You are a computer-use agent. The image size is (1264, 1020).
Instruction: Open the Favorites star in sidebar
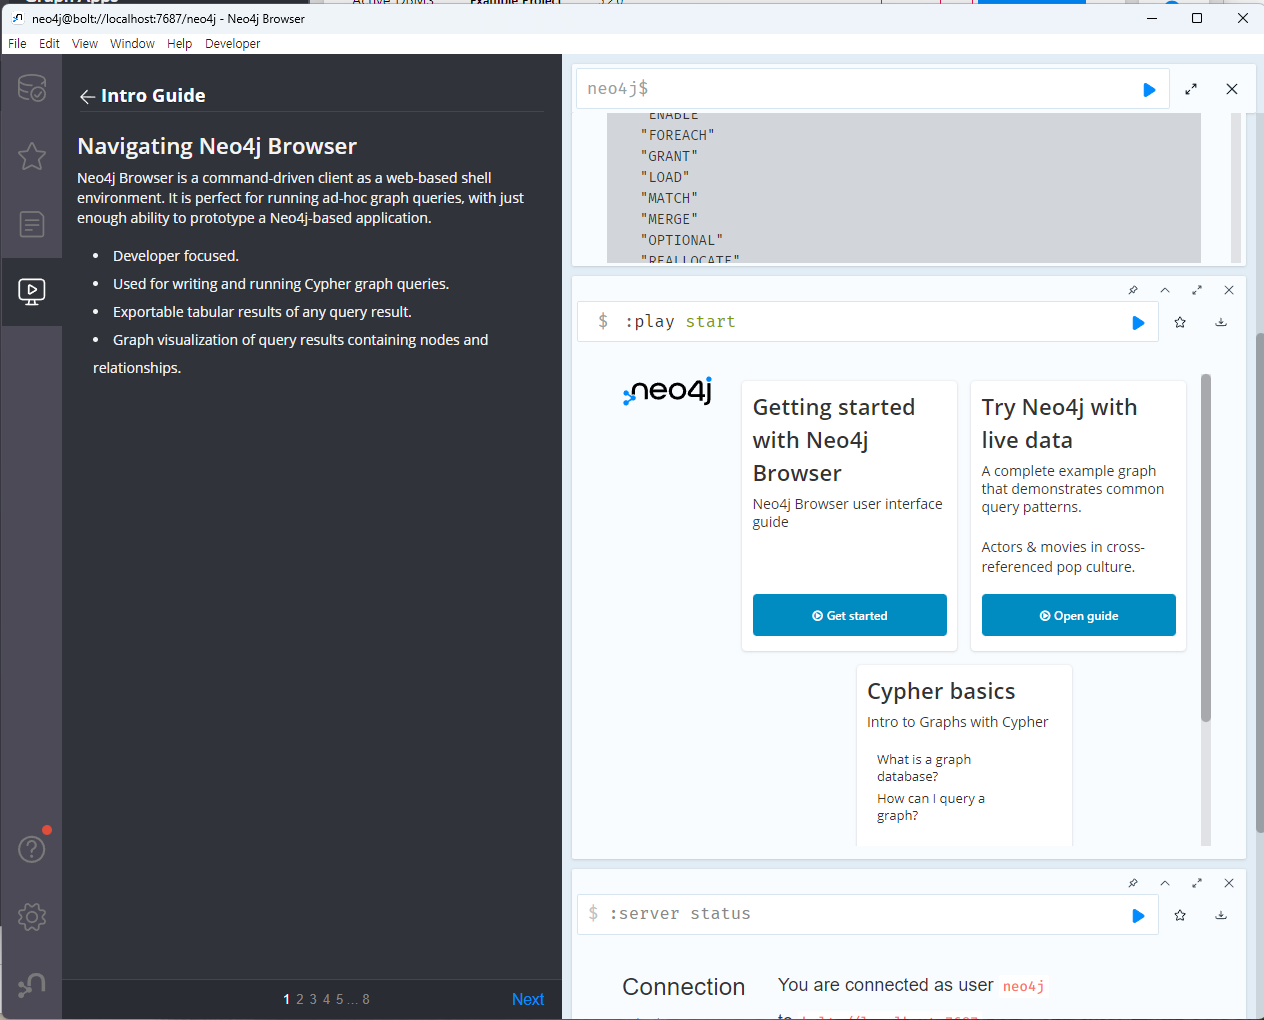tap(32, 156)
